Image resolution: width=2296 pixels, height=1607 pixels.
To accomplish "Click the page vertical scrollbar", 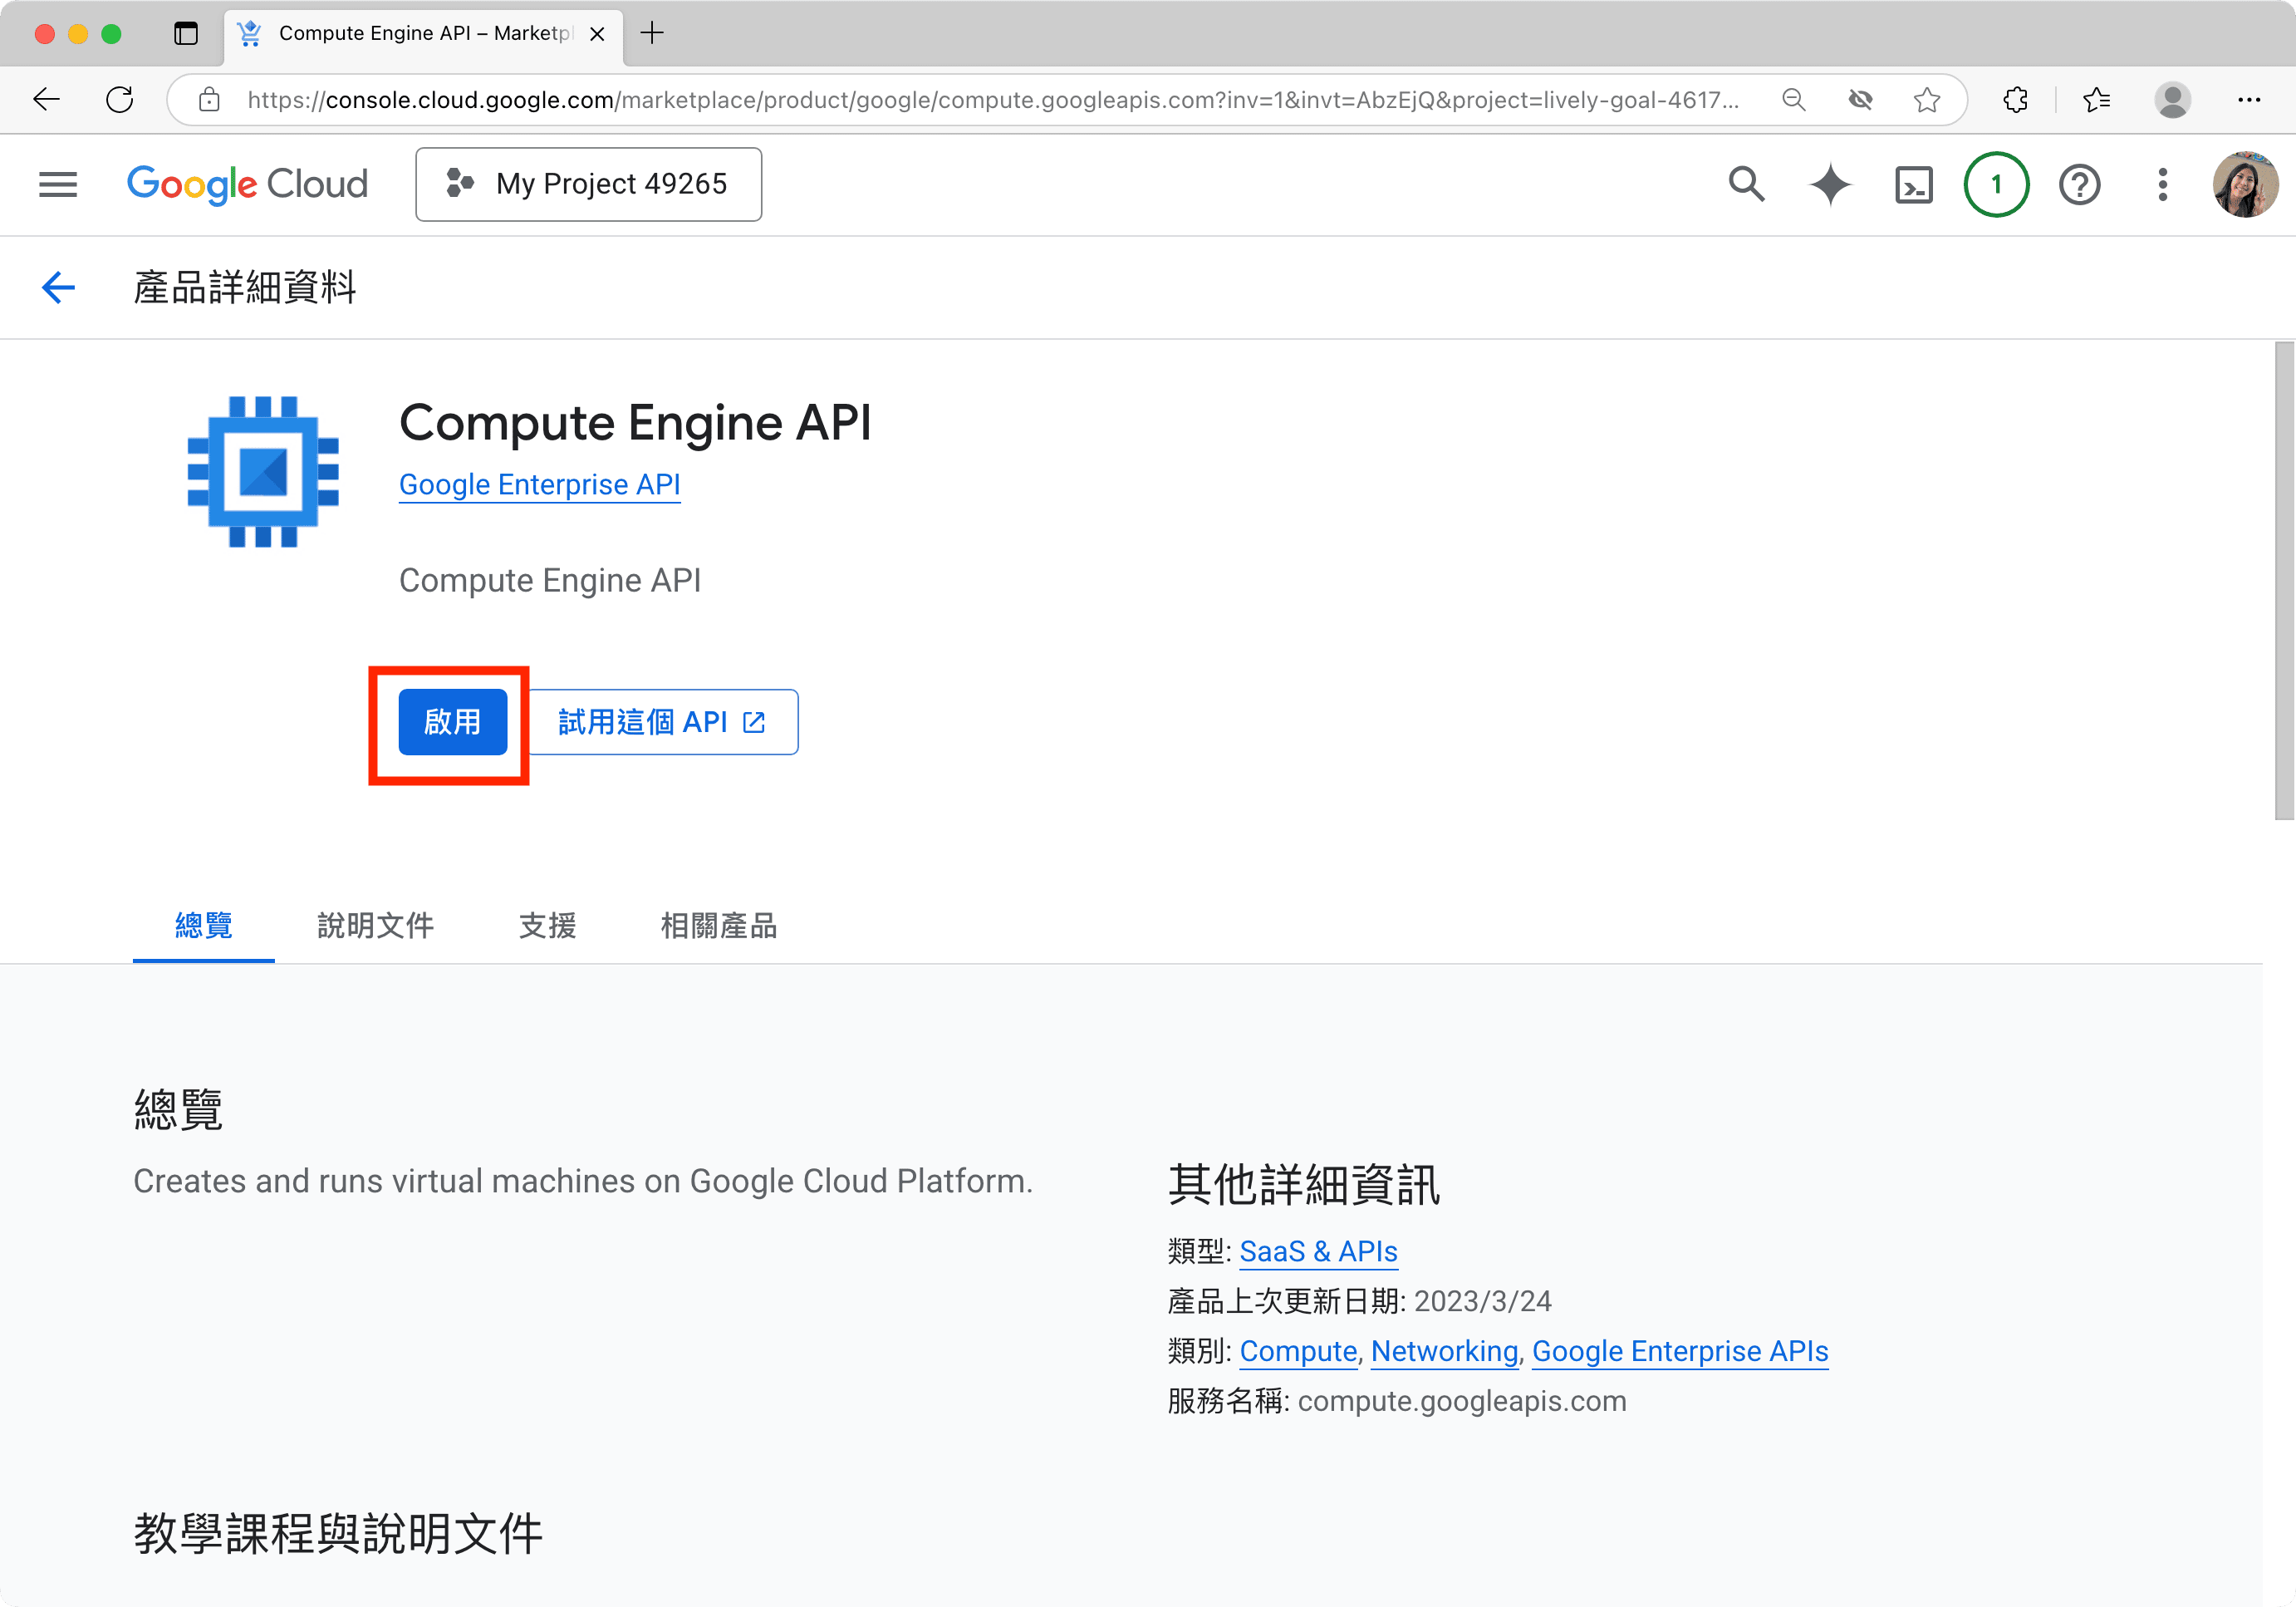I will 2283,580.
